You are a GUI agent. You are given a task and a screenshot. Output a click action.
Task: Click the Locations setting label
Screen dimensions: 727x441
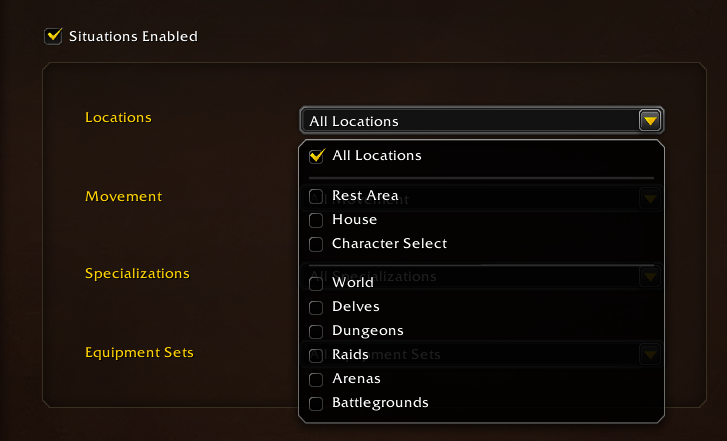click(118, 117)
